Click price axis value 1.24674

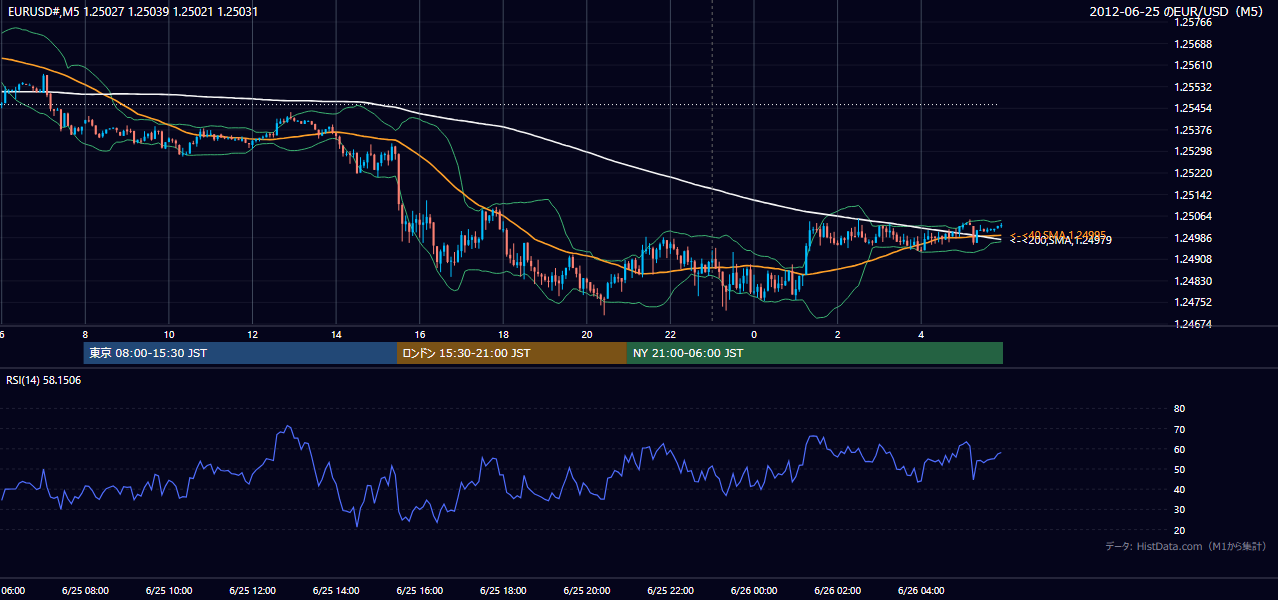[x=1192, y=324]
